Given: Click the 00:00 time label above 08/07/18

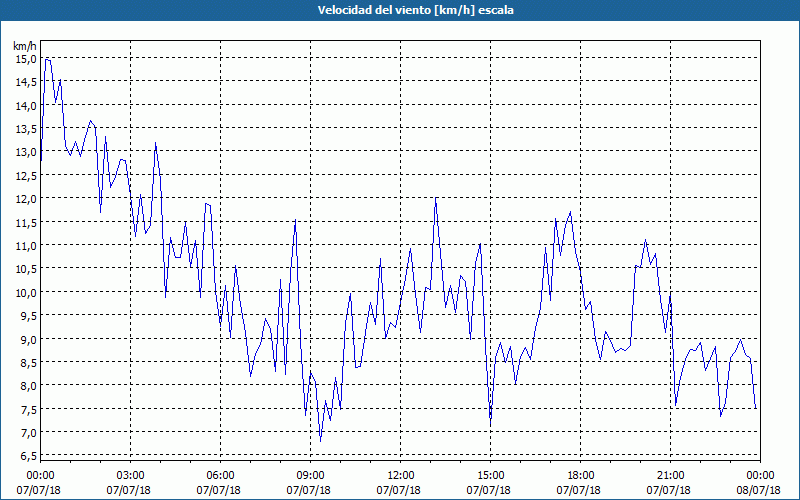Looking at the screenshot, I should [x=760, y=476].
